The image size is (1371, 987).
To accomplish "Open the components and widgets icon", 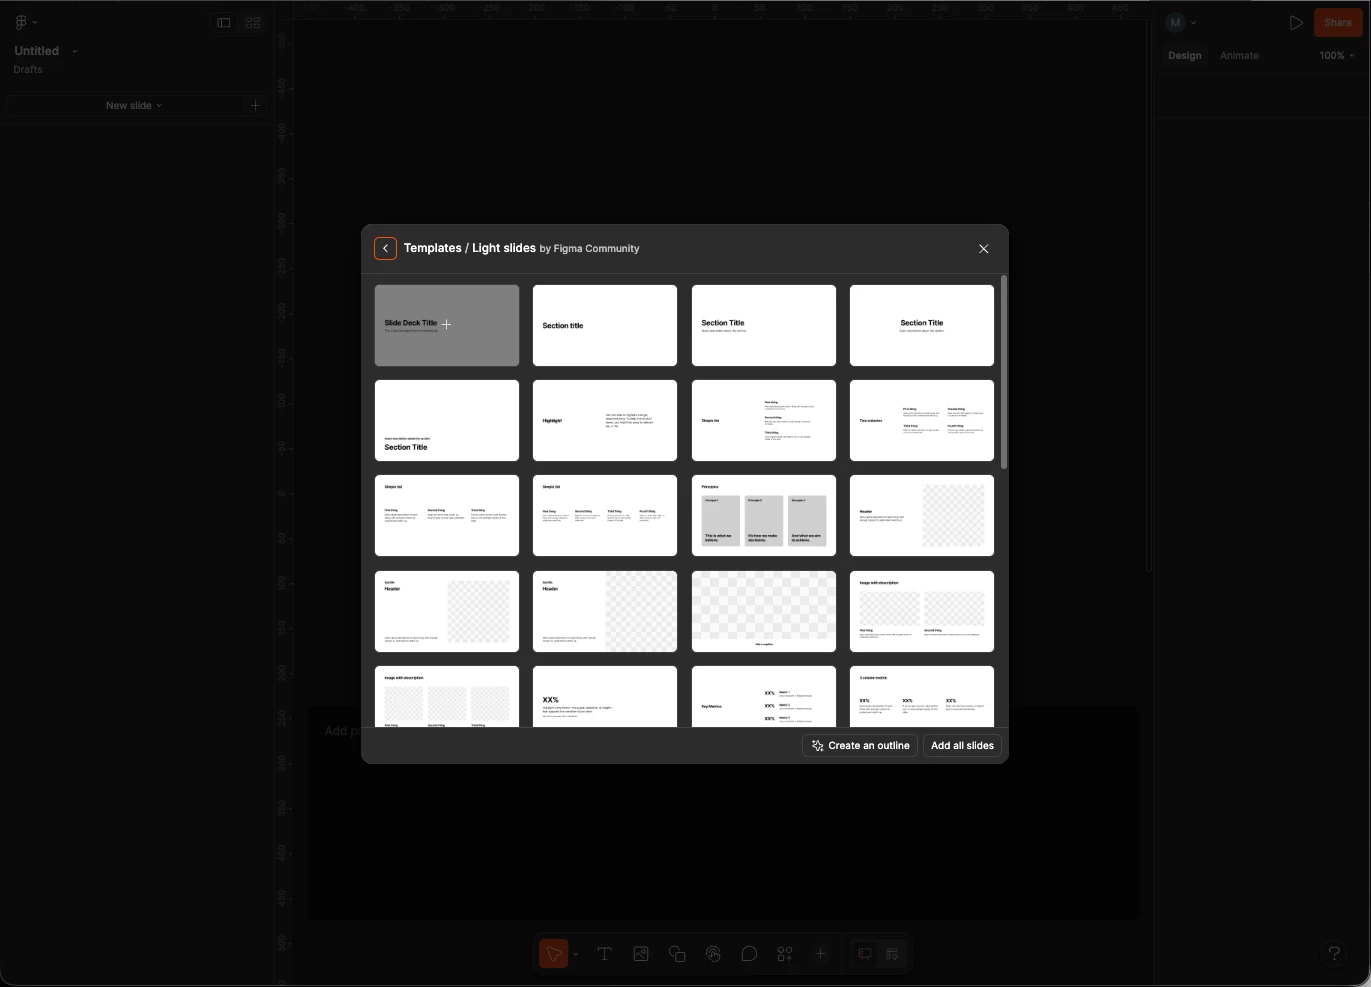I will coord(785,954).
